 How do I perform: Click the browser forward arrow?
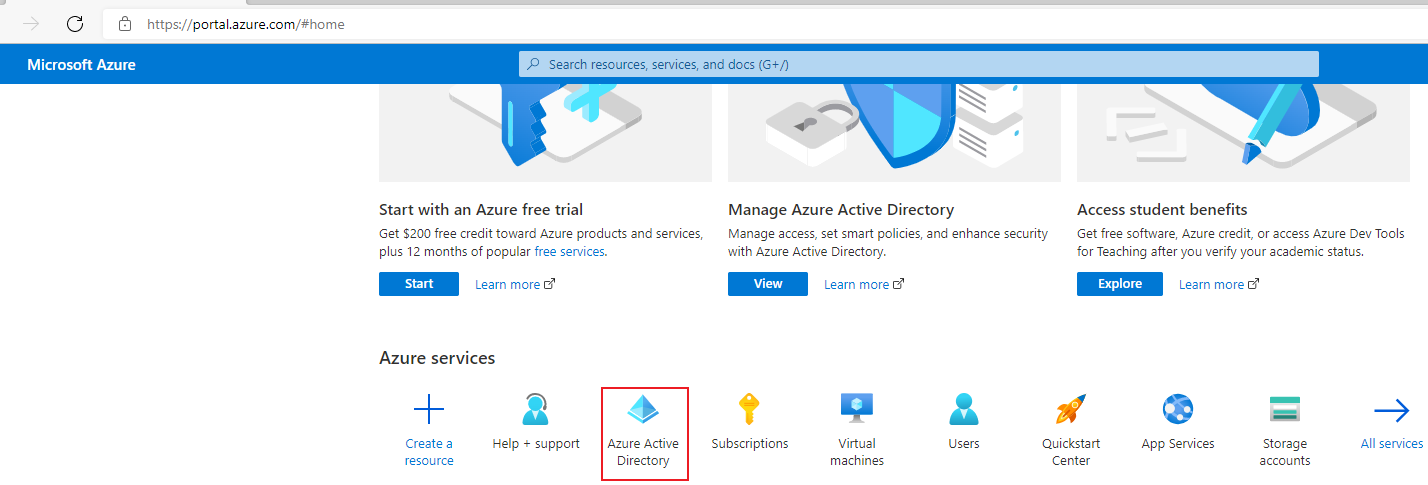32,24
